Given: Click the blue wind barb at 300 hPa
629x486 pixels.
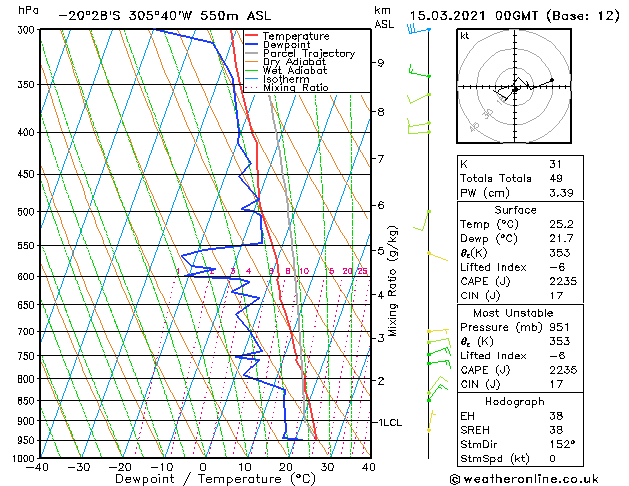Looking at the screenshot, I should pyautogui.click(x=418, y=29).
